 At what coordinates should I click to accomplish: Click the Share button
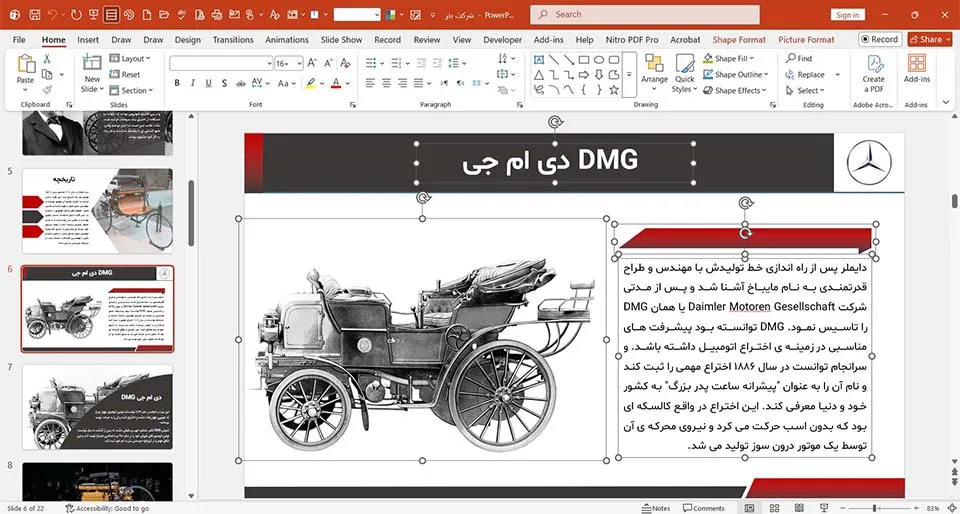click(929, 39)
